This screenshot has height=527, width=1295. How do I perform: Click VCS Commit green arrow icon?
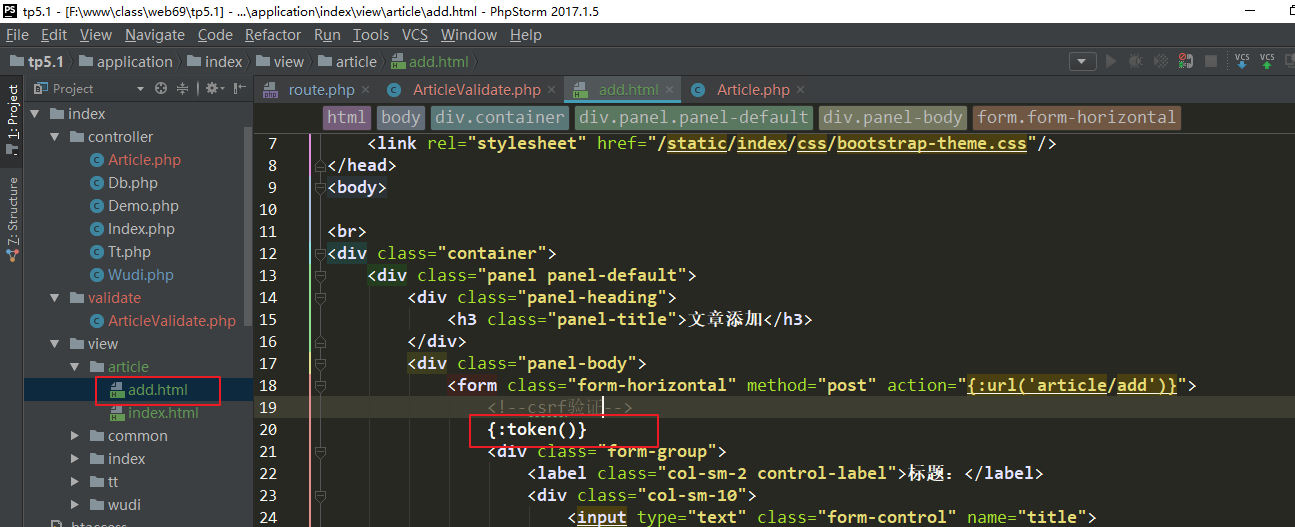1267,61
